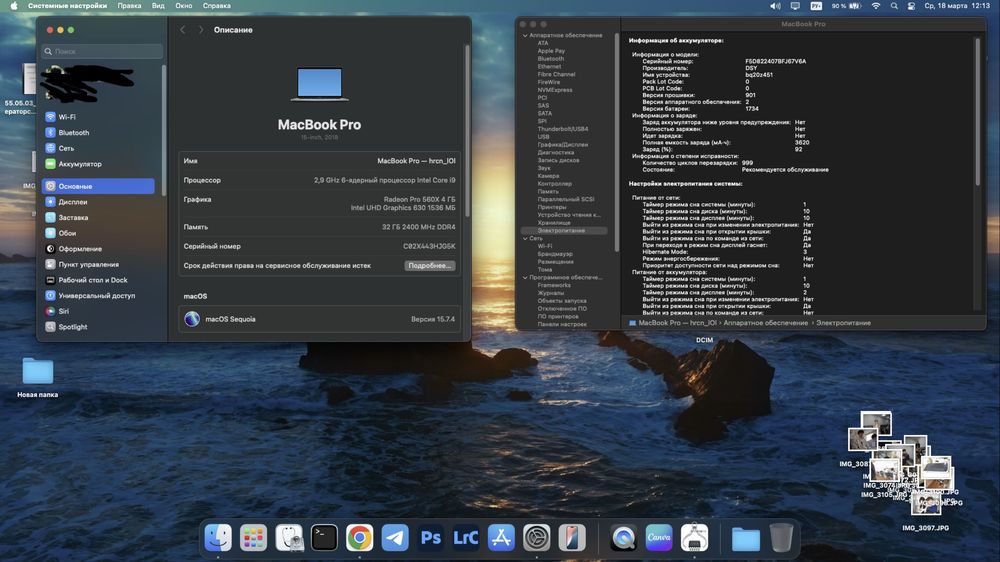1000x562 pixels.
Task: Open the Правка menu
Action: [129, 6]
